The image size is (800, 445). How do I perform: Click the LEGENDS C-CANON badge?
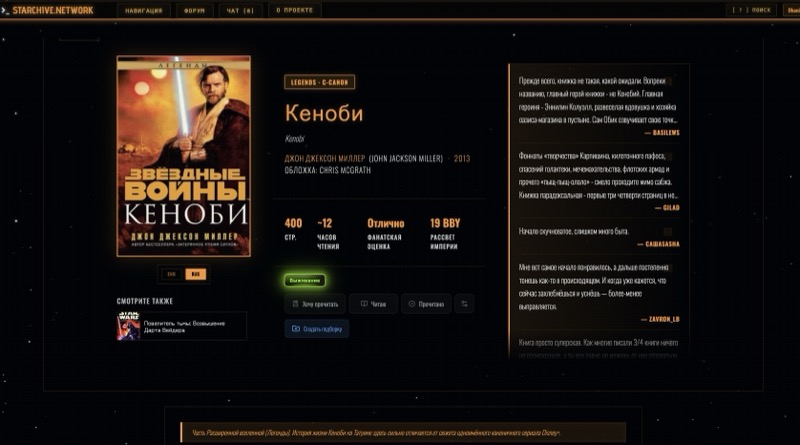click(x=319, y=82)
